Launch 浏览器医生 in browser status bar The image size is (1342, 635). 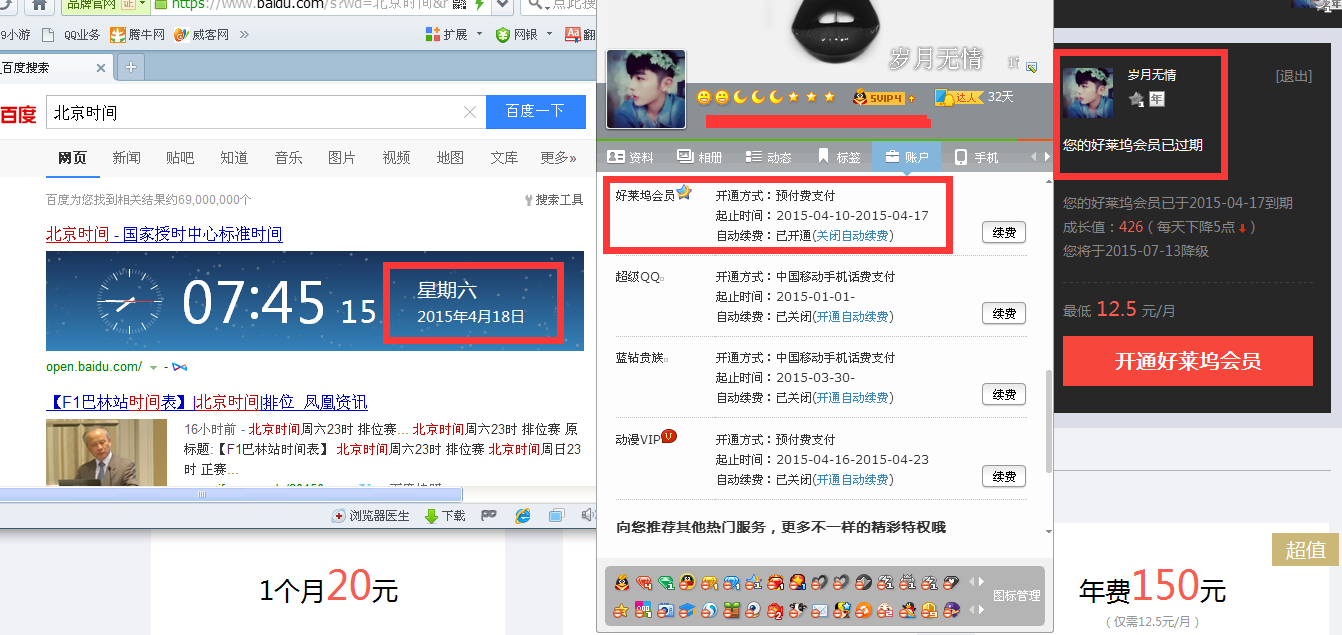[371, 516]
